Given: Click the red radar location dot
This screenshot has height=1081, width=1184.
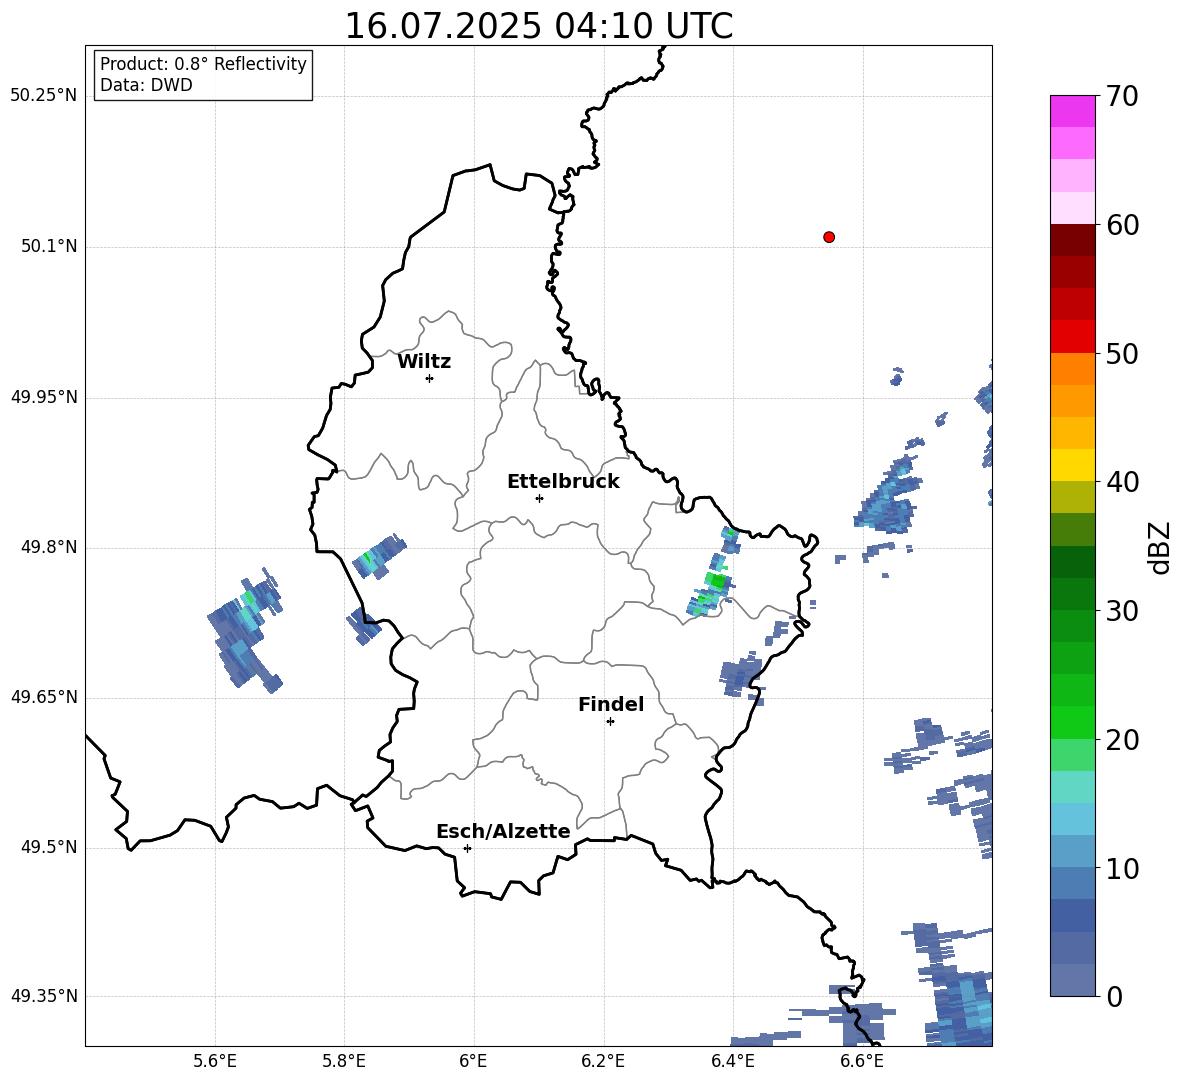Looking at the screenshot, I should click(829, 237).
